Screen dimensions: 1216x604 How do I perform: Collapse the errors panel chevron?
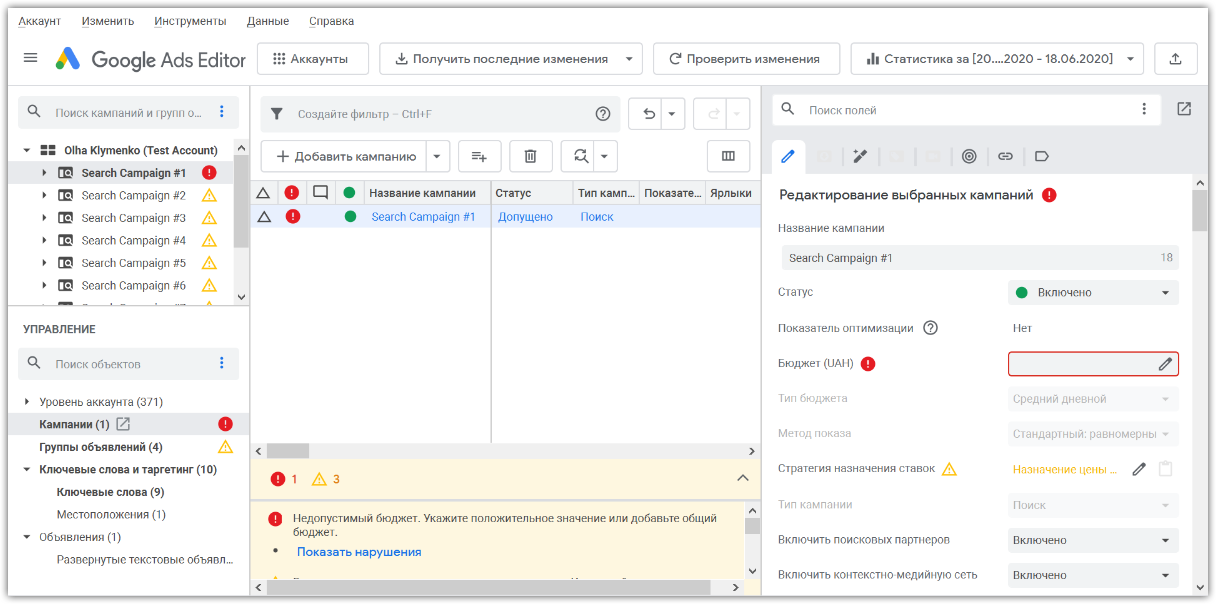[x=742, y=478]
